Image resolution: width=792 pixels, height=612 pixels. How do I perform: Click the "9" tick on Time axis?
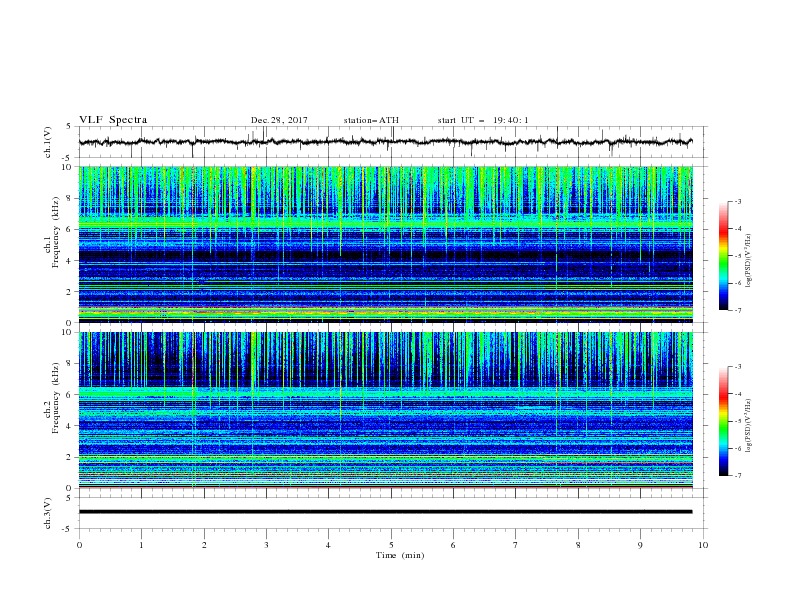click(x=640, y=545)
